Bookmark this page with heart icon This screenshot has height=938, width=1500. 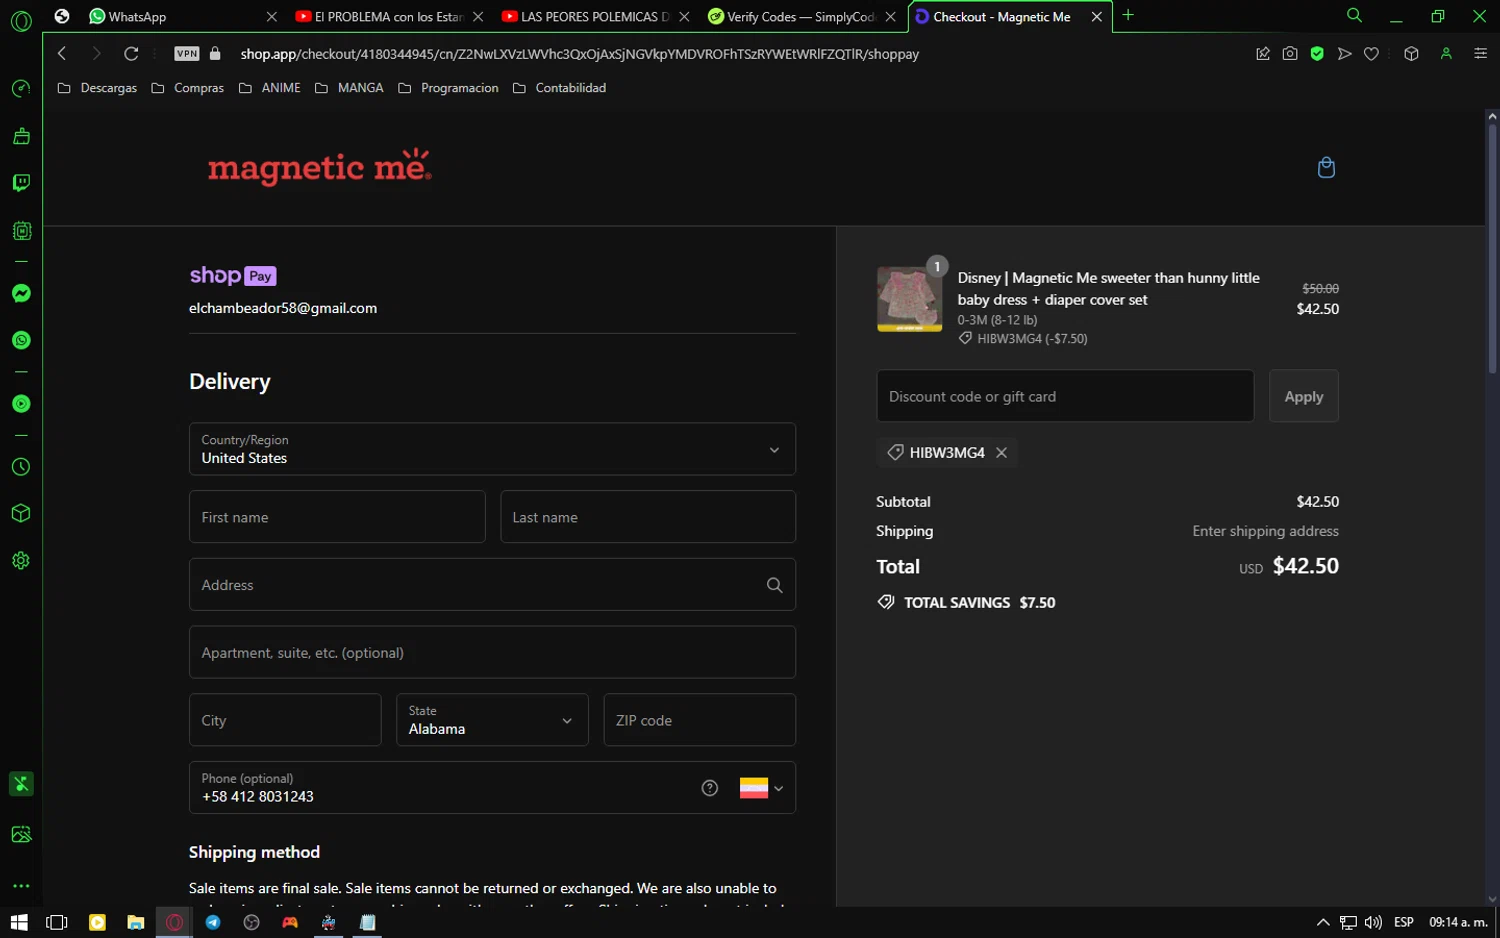(x=1371, y=54)
